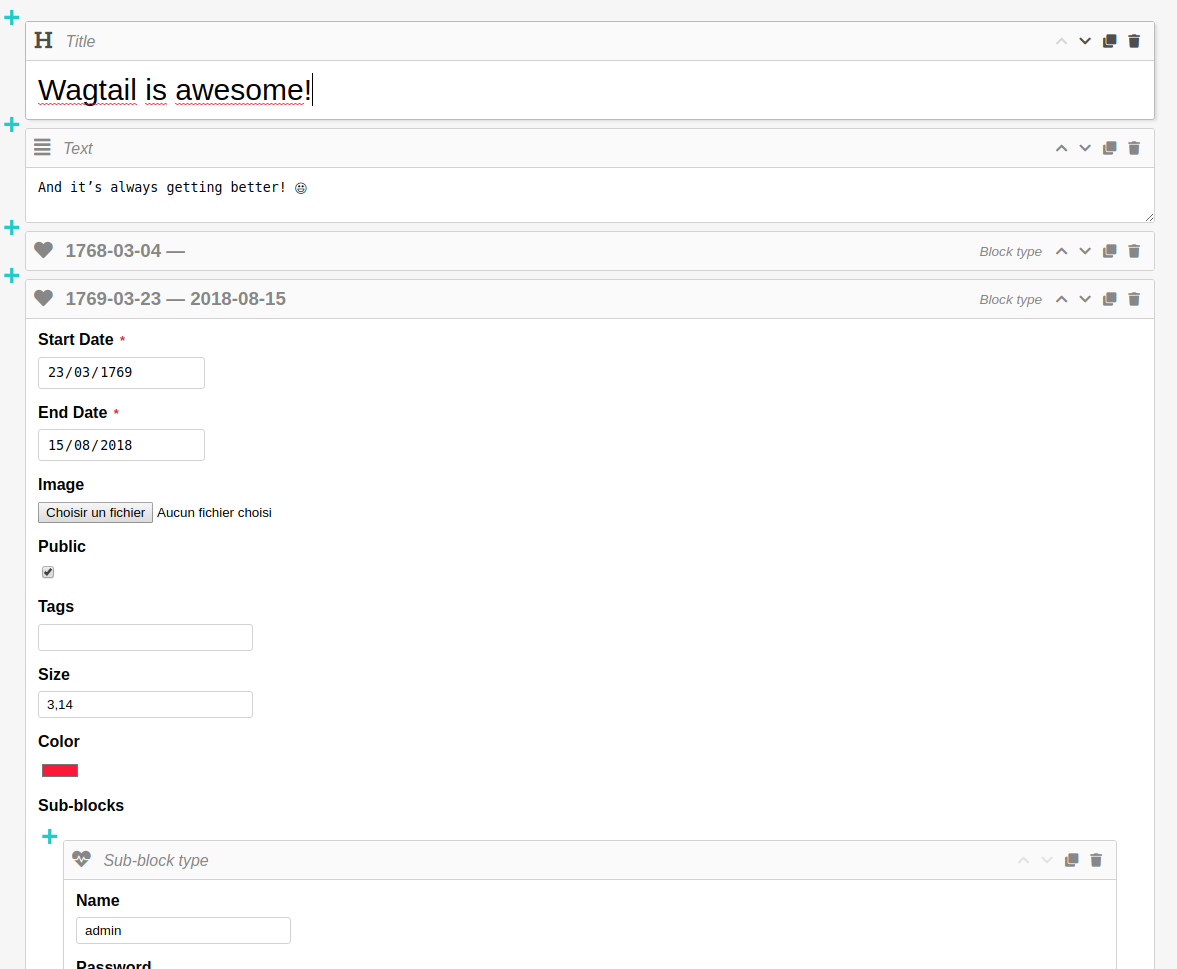Click the paragraph icon of the Text block

point(42,147)
